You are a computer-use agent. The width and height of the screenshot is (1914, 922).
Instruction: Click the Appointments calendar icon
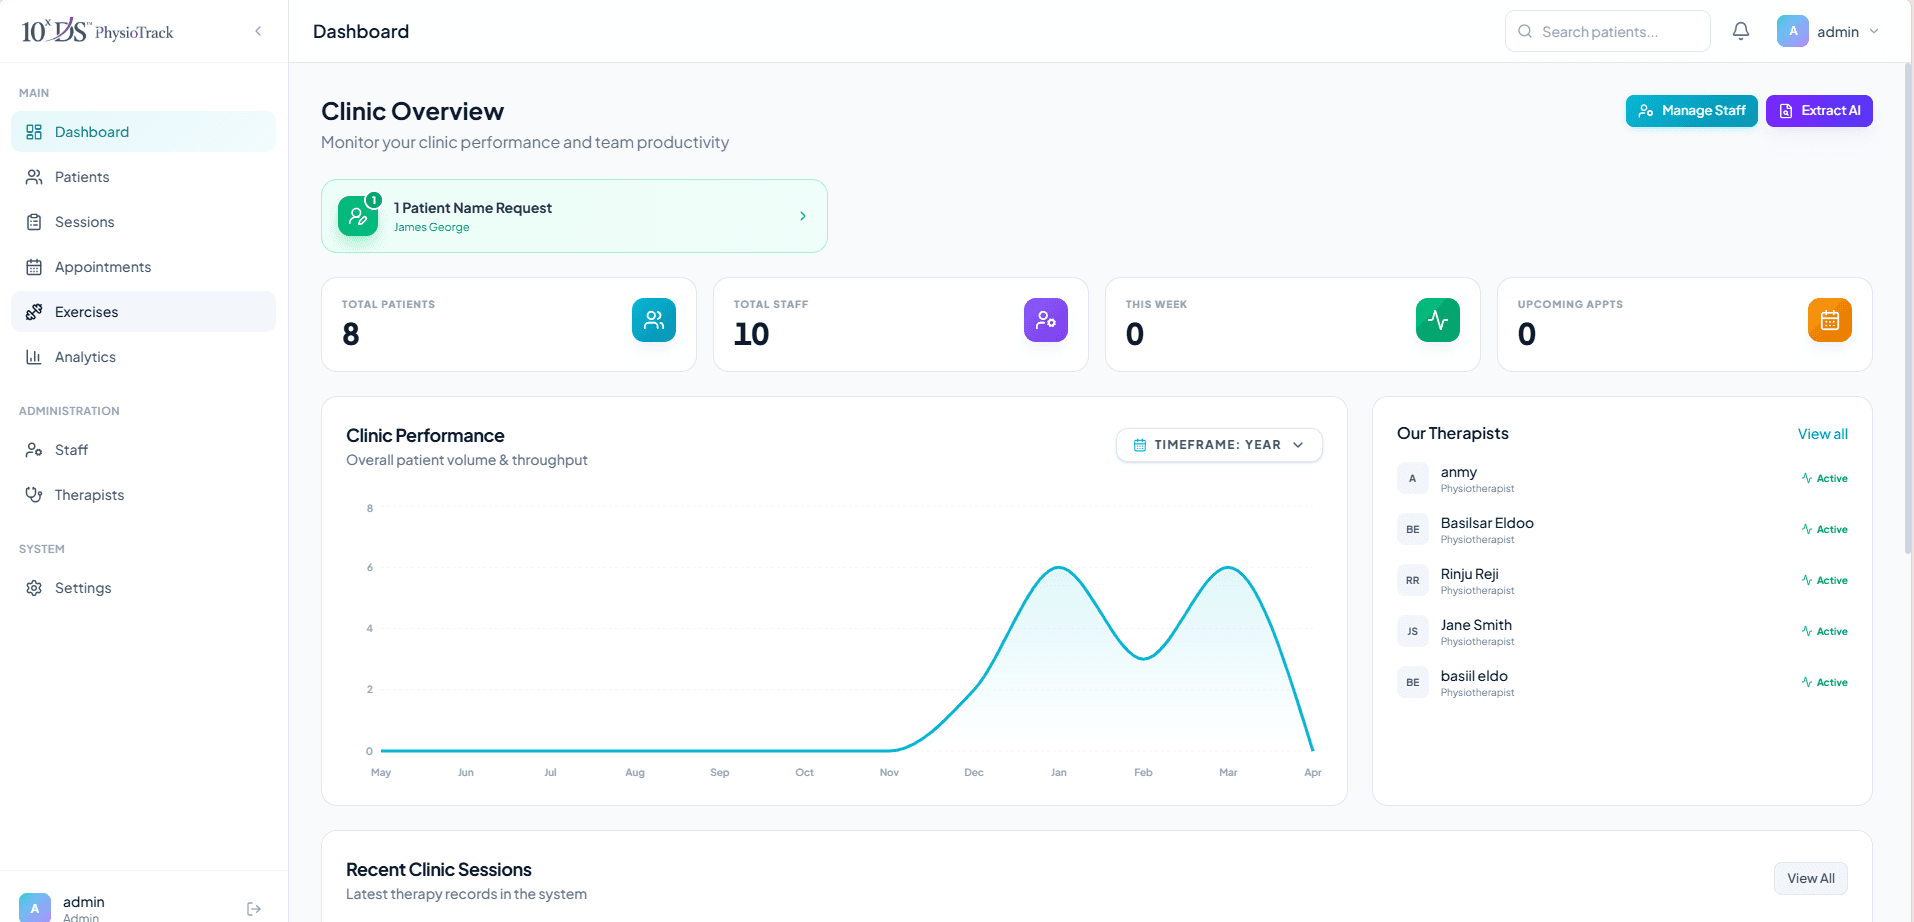pyautogui.click(x=35, y=266)
